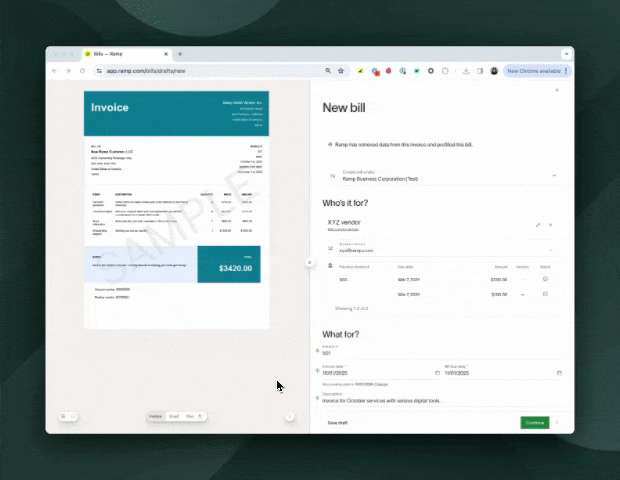Close the Bills — Ramp tab

(166, 54)
